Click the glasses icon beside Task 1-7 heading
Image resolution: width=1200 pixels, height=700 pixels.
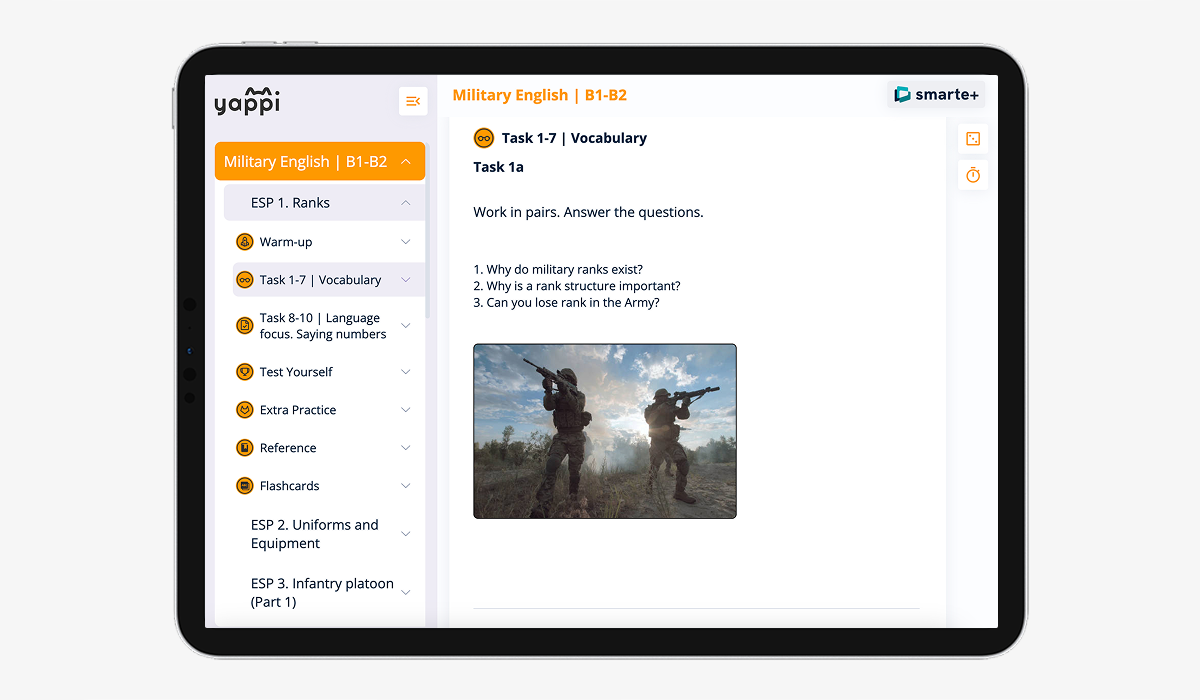pyautogui.click(x=484, y=138)
